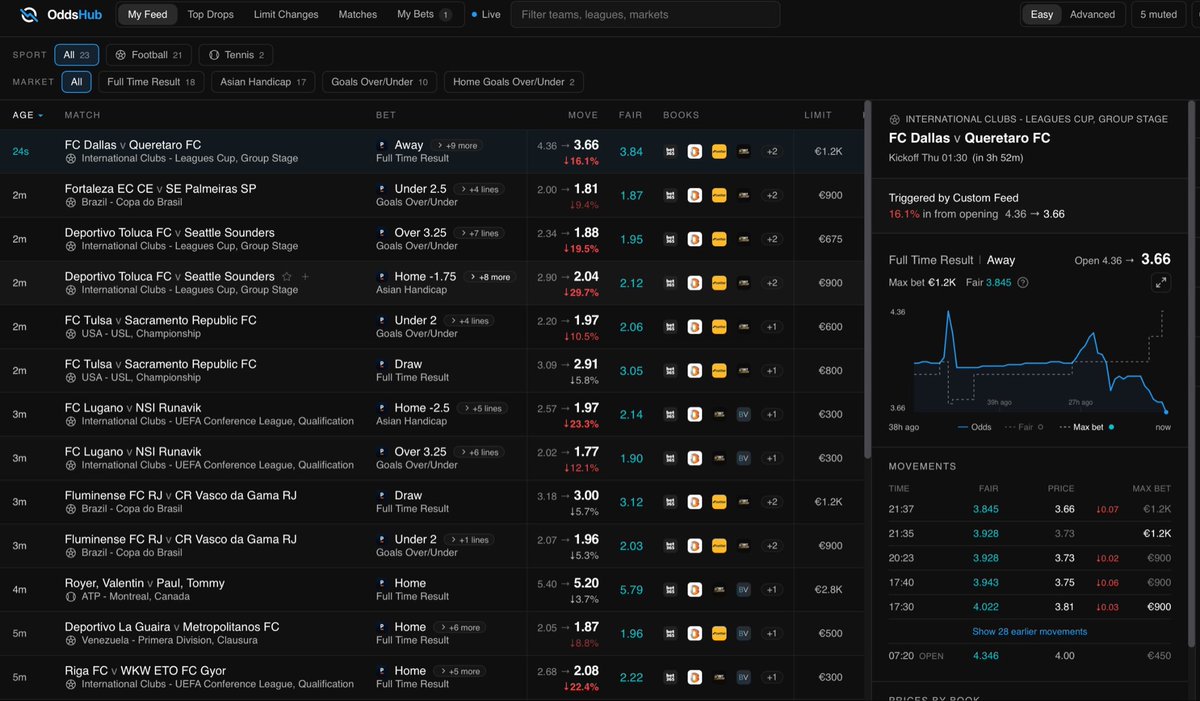Expand +6 more in Deportivo La Guaira row
This screenshot has width=1200, height=701.
pyautogui.click(x=459, y=627)
